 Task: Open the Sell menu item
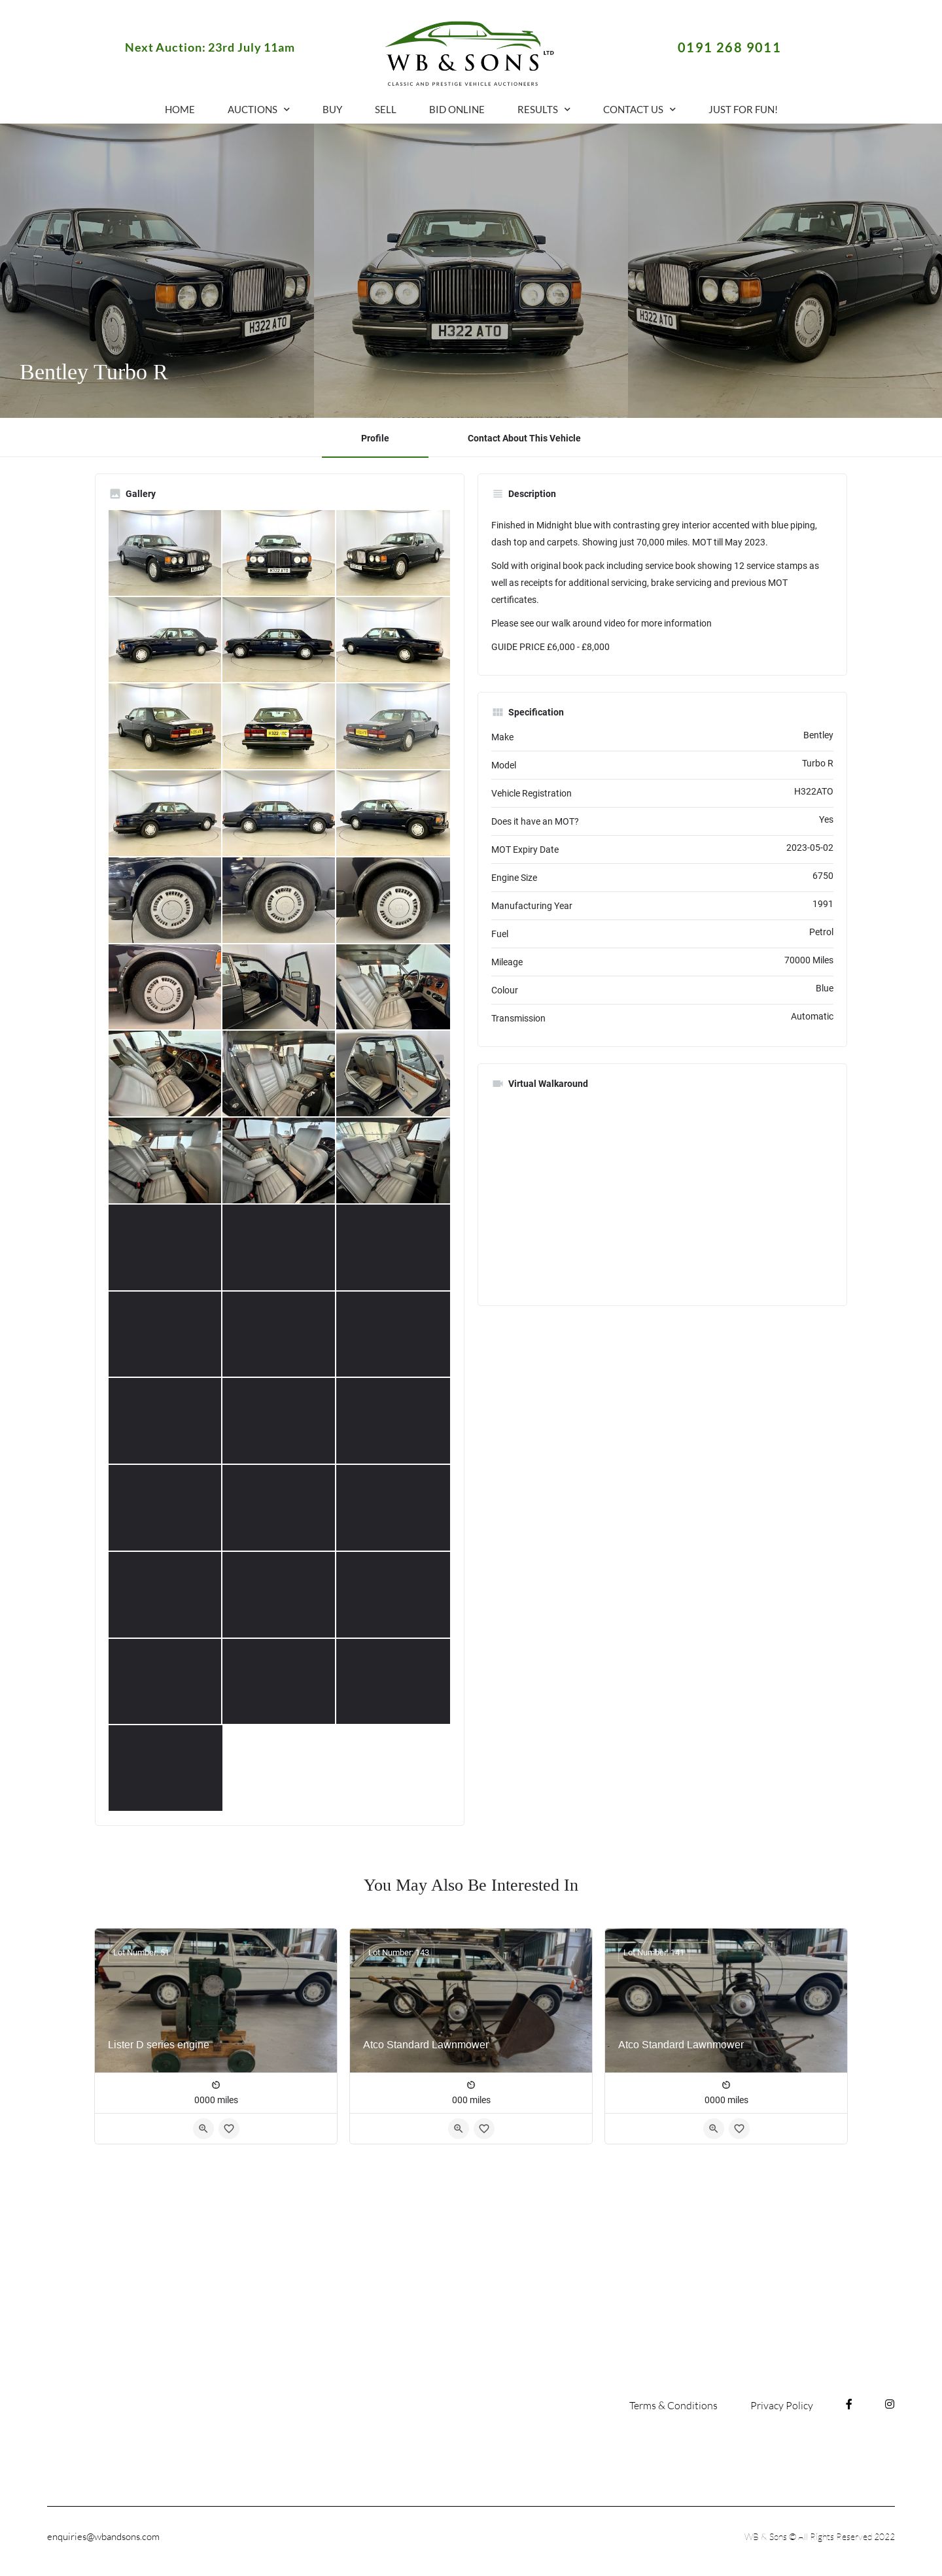[385, 110]
